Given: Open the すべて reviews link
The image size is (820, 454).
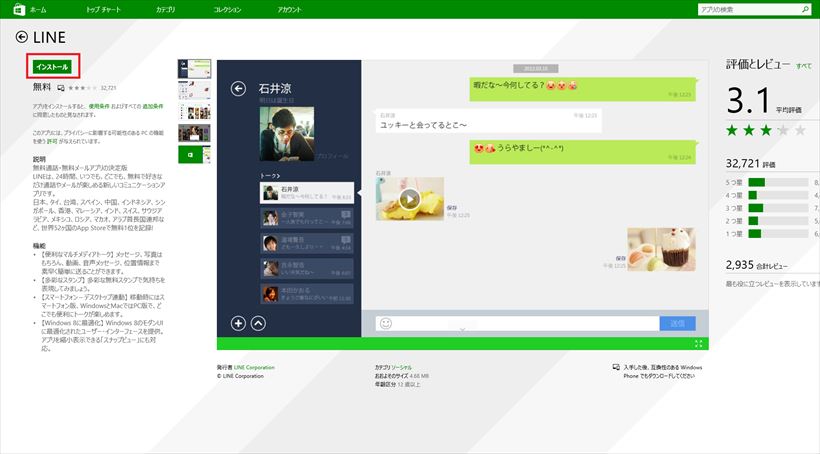Looking at the screenshot, I should click(x=803, y=66).
